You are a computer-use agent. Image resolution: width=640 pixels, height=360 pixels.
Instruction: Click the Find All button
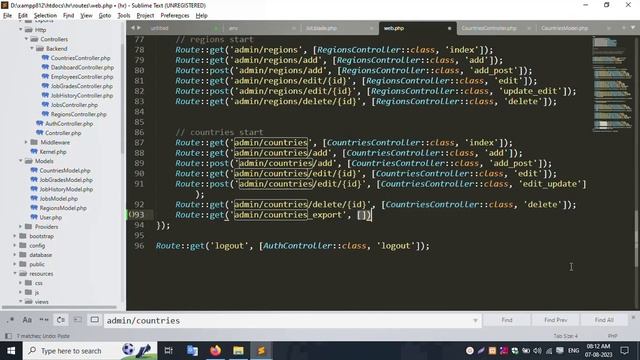[604, 320]
